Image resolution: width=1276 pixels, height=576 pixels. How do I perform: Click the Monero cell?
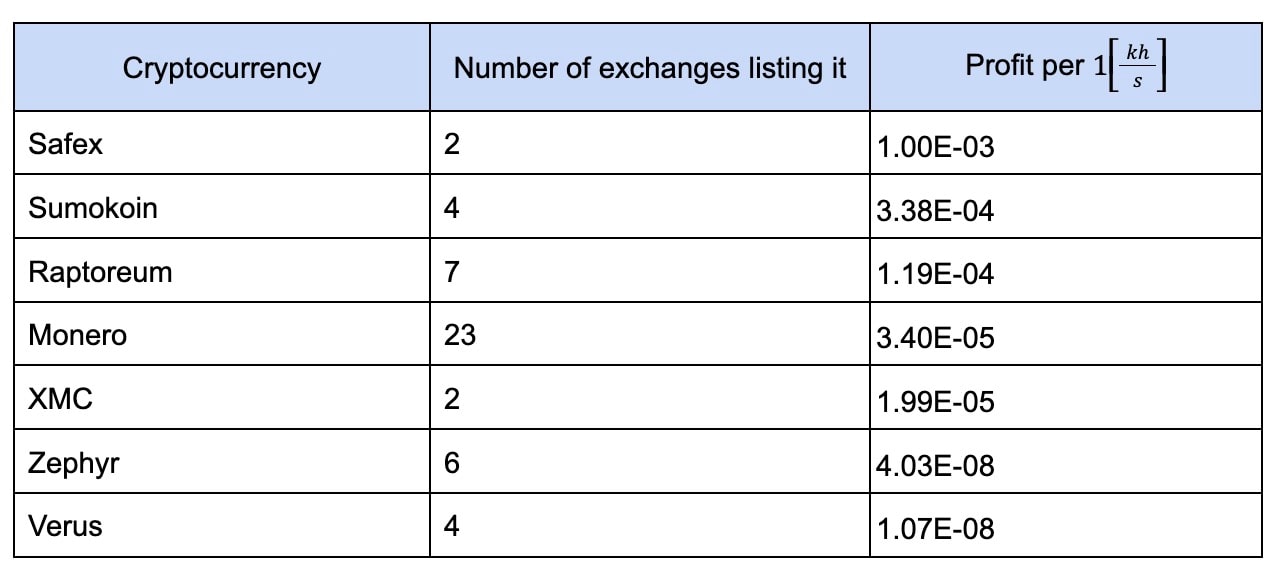(x=78, y=336)
